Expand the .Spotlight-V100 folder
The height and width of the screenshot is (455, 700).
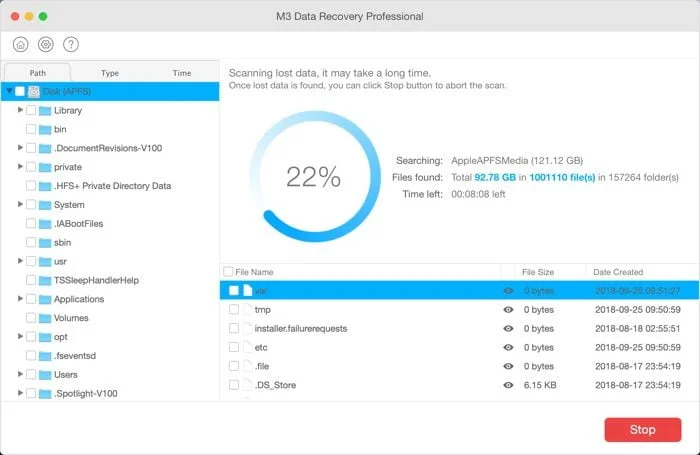pos(20,393)
